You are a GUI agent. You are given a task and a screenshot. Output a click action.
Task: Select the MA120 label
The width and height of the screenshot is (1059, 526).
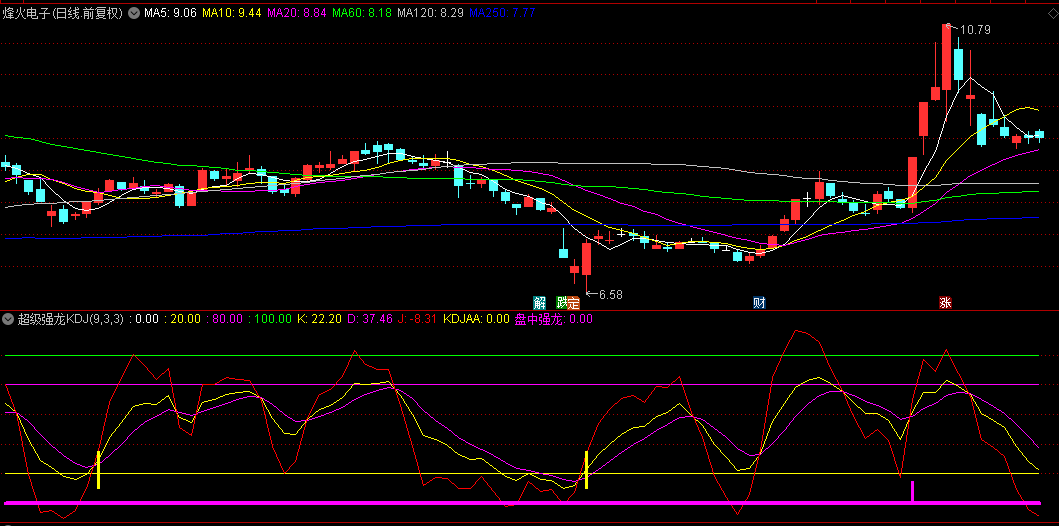pos(430,14)
